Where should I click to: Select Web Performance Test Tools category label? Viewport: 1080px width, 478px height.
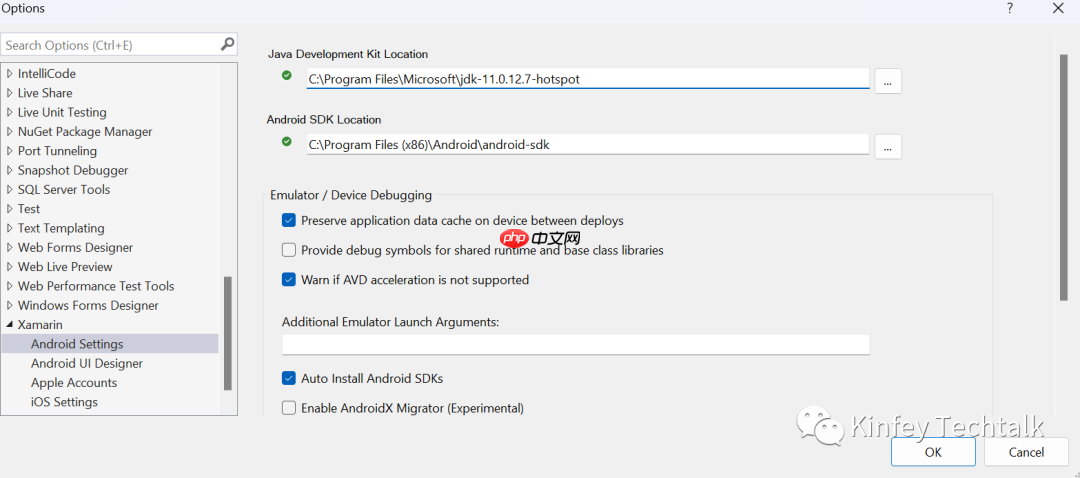[x=96, y=286]
